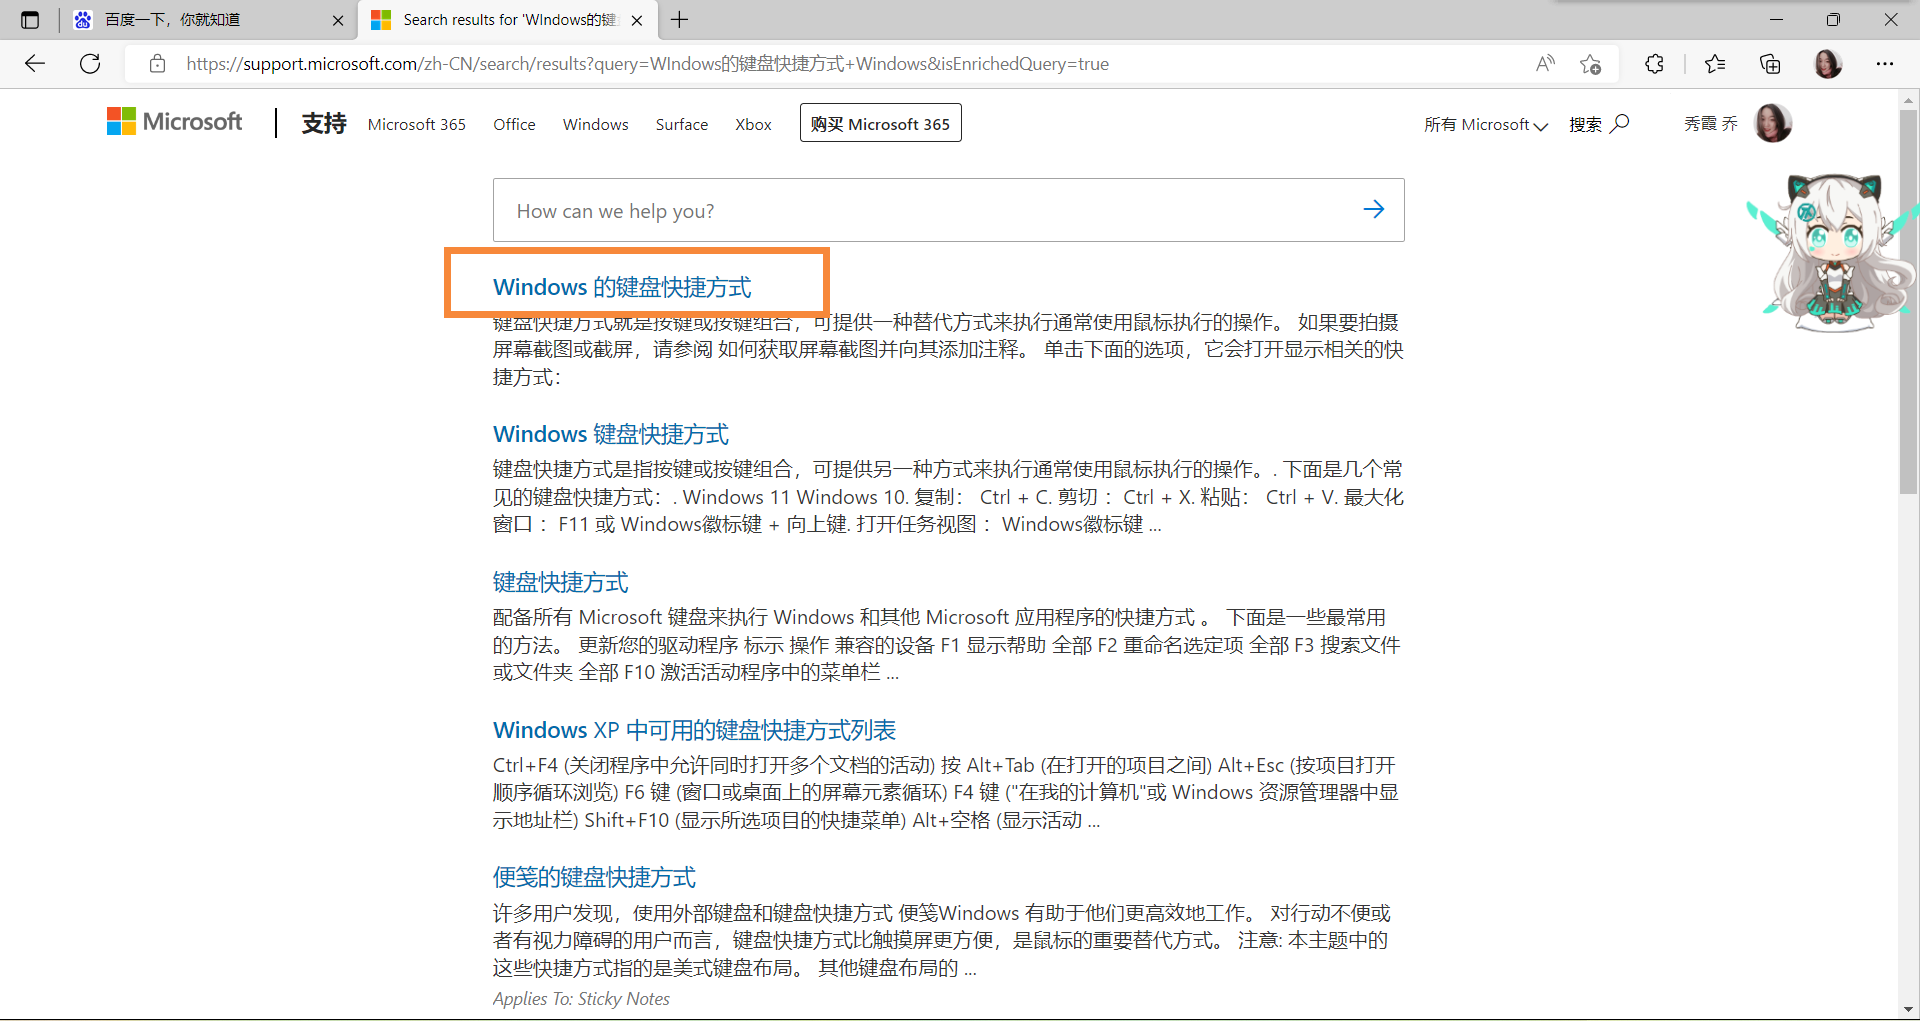The width and height of the screenshot is (1920, 1021).
Task: Open the Extensions puzzle icon
Action: pyautogui.click(x=1655, y=64)
